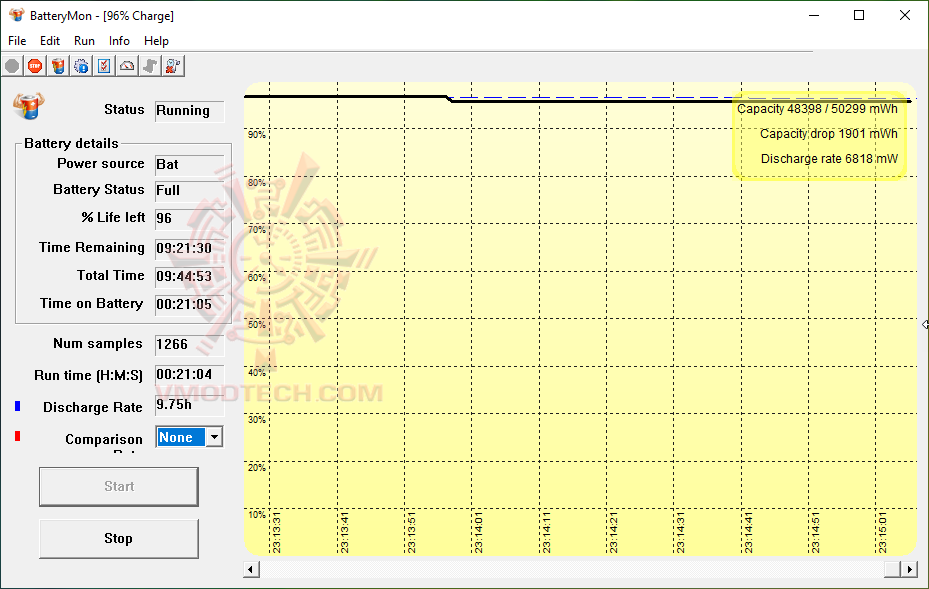Viewport: 929px width, 589px height.
Task: Click the 23:14:01 time axis label
Action: [x=478, y=533]
